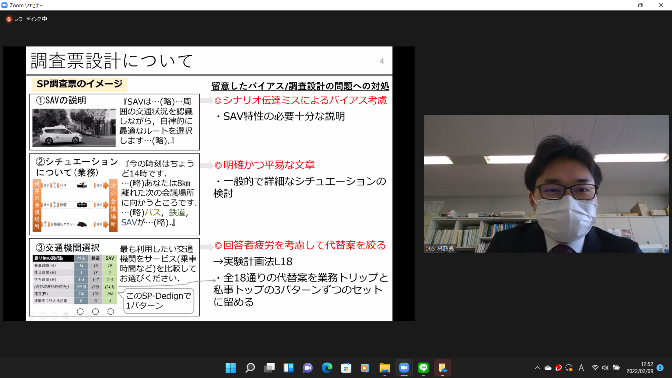Open the Widgets panel icon
The width and height of the screenshot is (672, 378).
(x=288, y=368)
